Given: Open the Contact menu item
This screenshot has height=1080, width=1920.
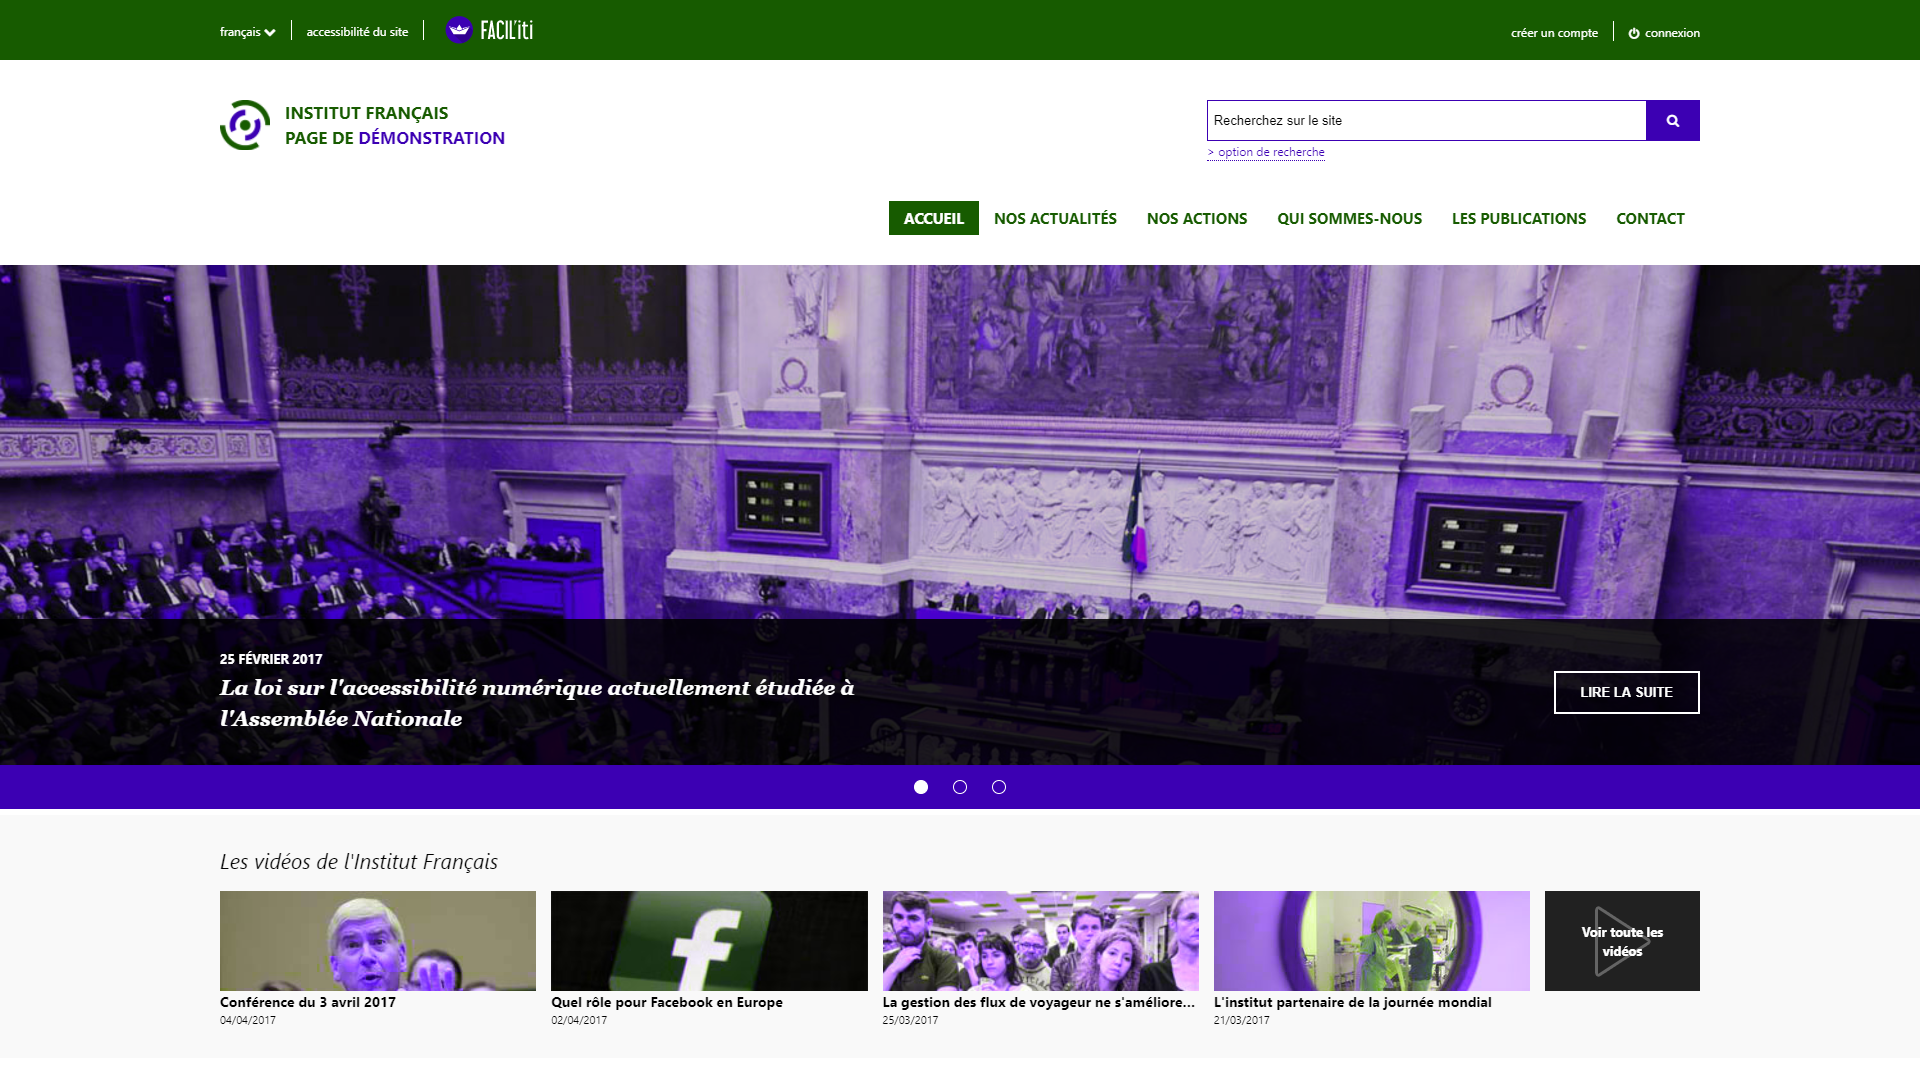Looking at the screenshot, I should pos(1650,218).
